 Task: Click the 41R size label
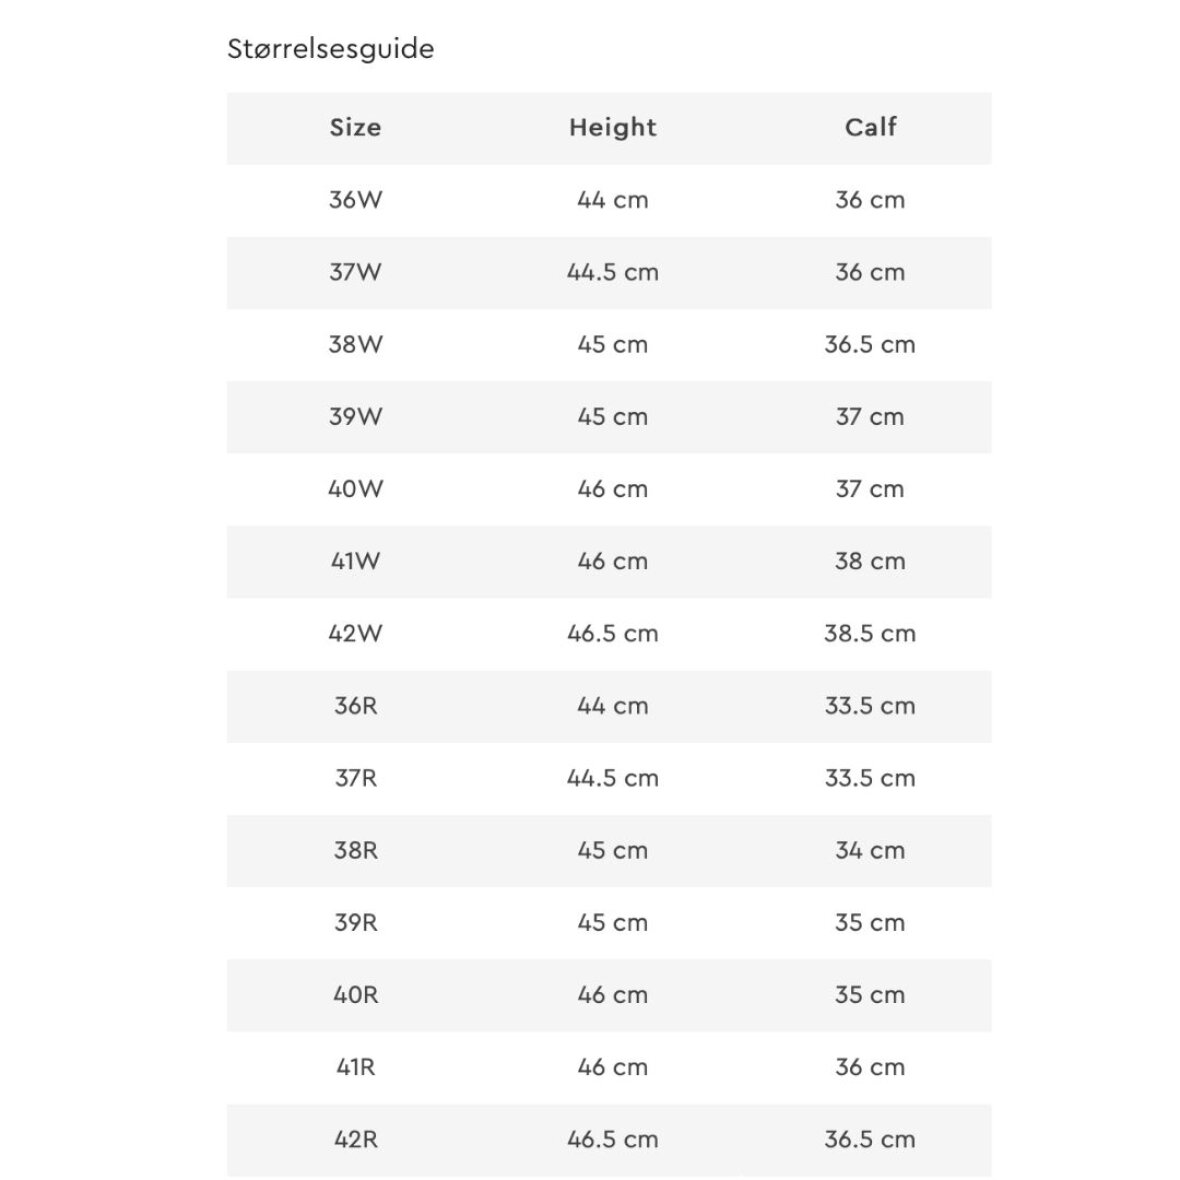[x=355, y=1067]
